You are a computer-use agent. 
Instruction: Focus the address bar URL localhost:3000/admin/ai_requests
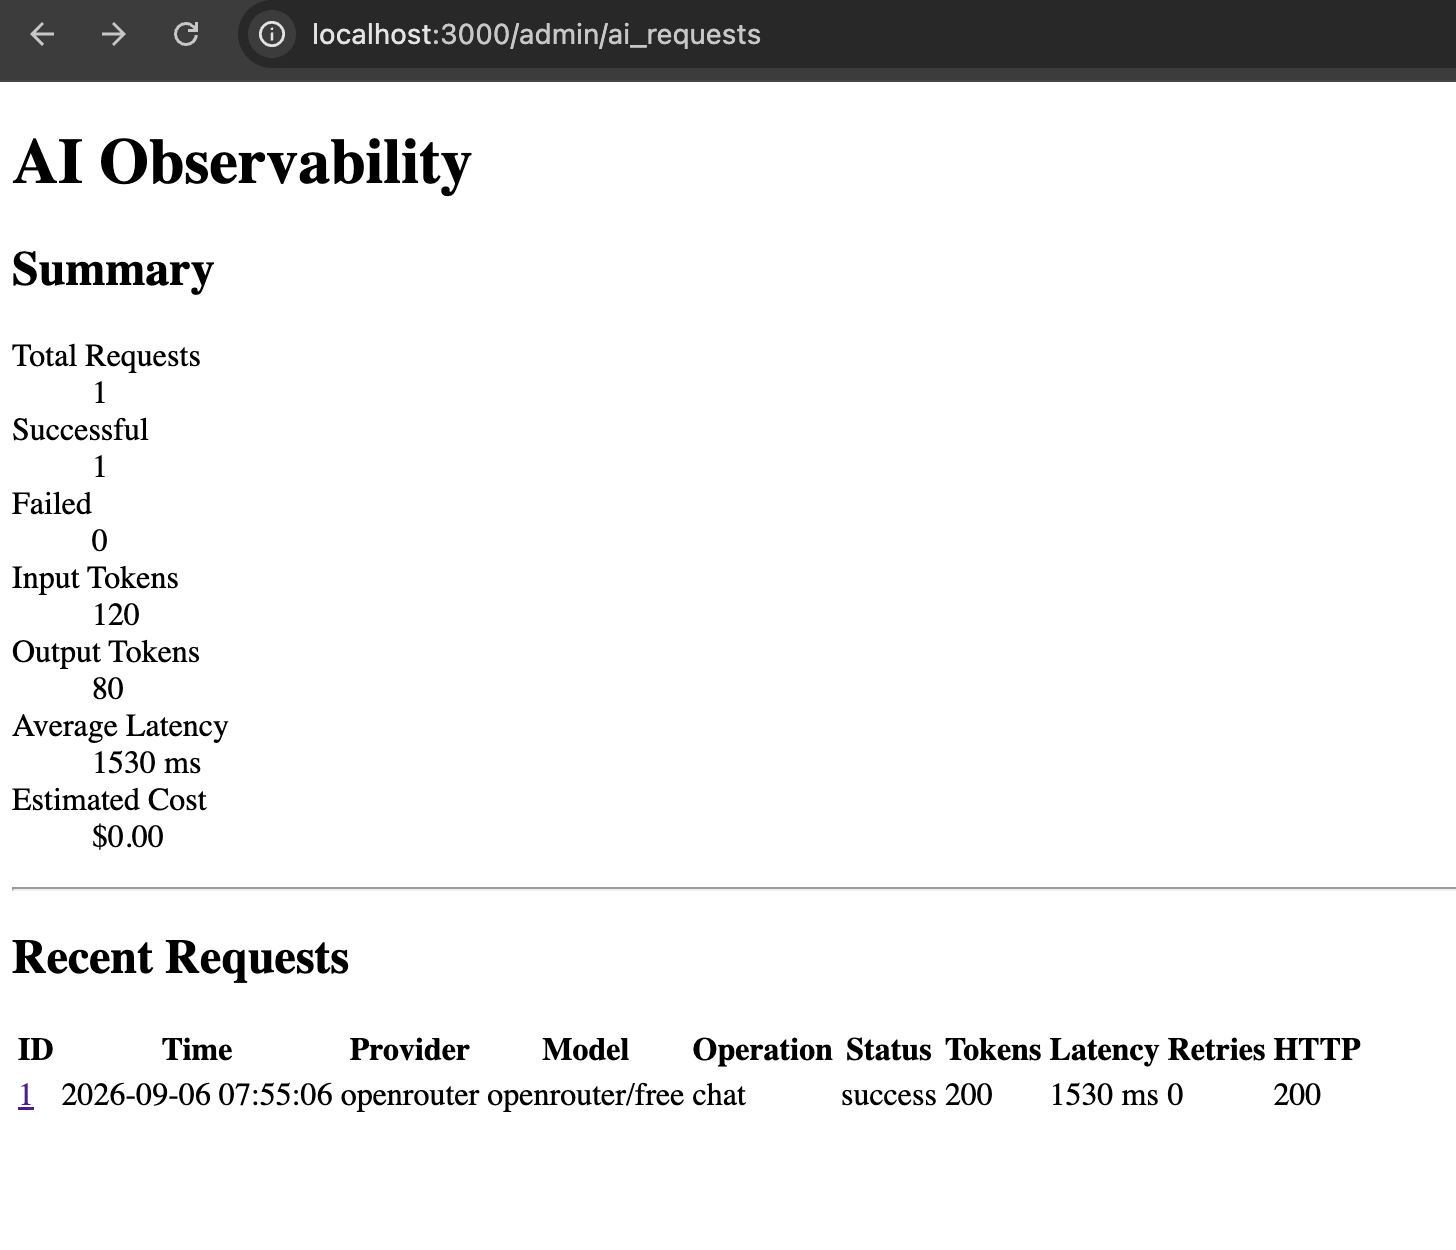click(x=536, y=35)
